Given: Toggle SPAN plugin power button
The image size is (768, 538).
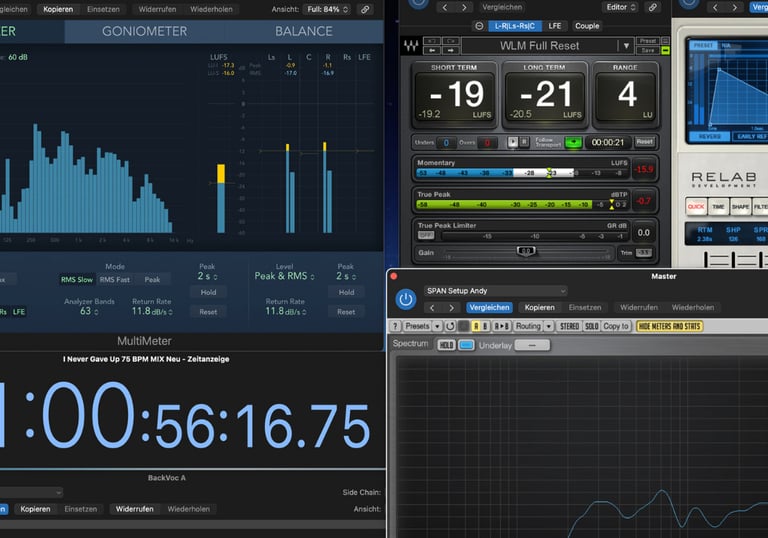Looking at the screenshot, I should coord(406,299).
